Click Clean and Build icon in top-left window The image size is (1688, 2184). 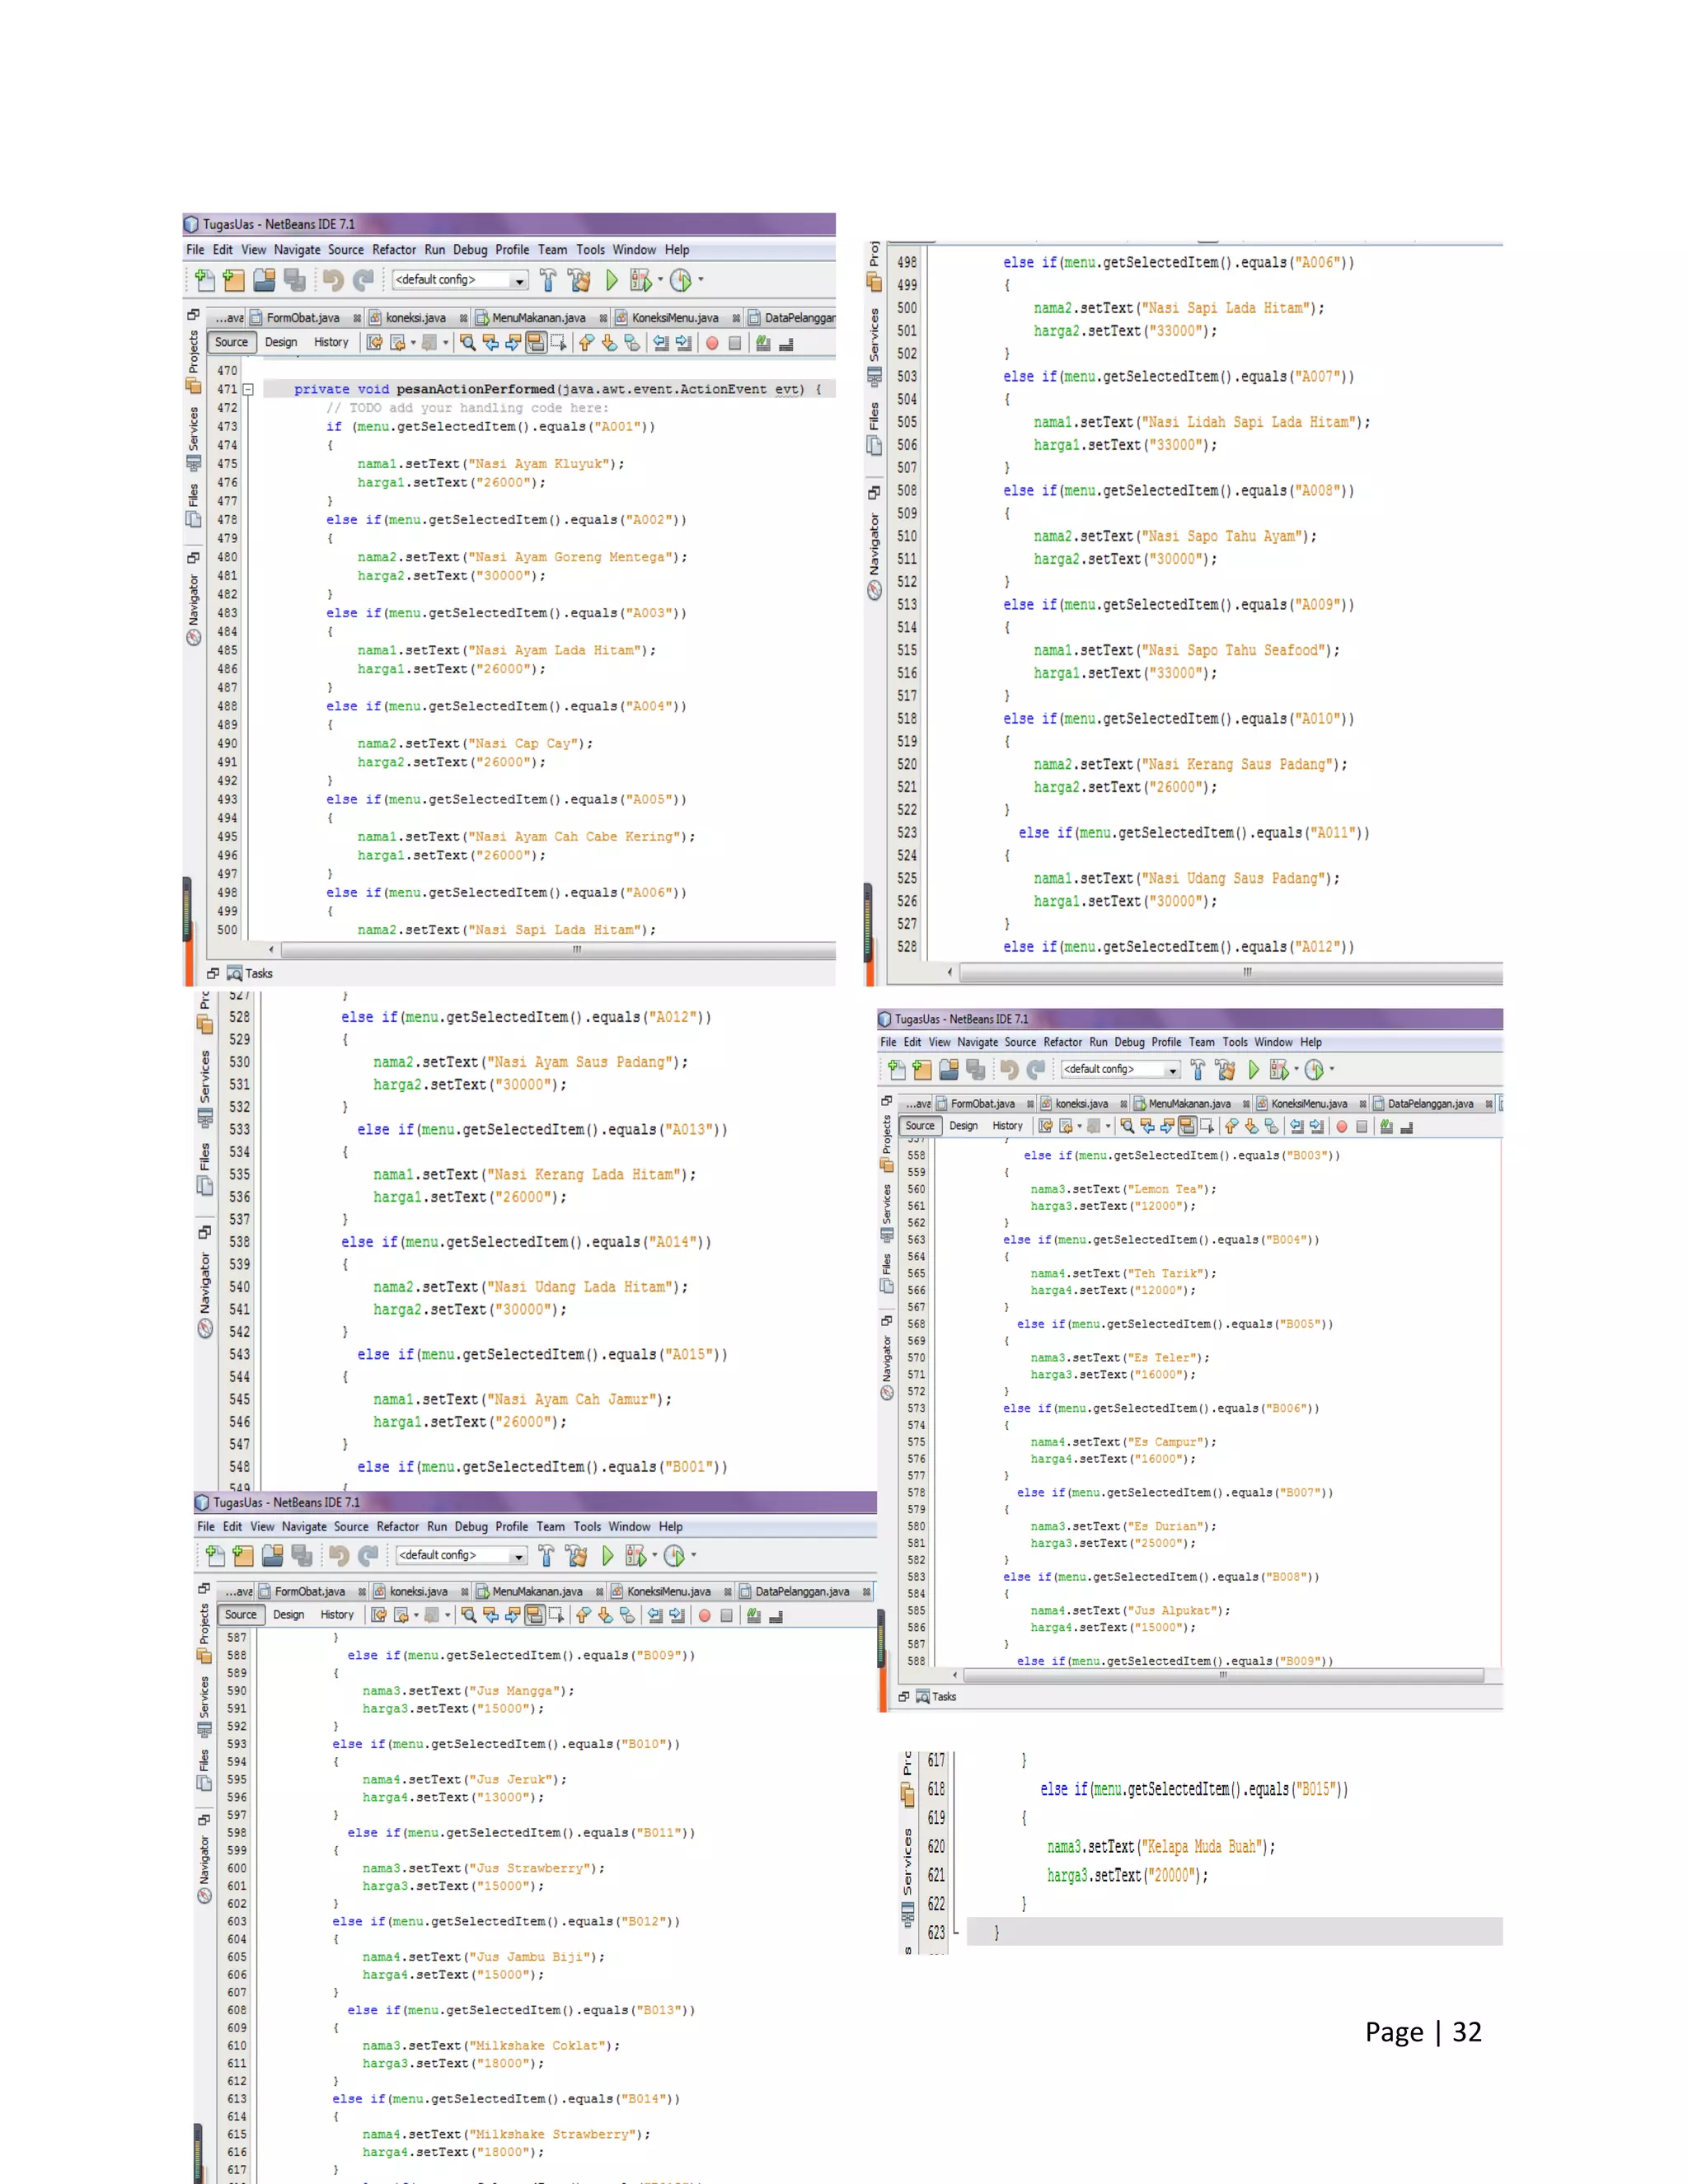[579, 280]
